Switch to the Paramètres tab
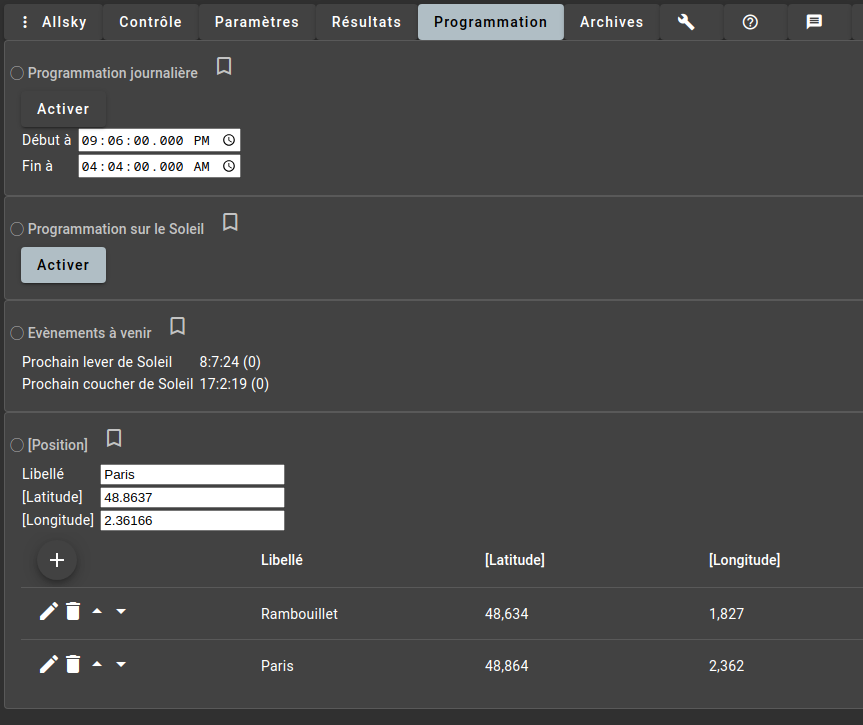This screenshot has width=863, height=725. (x=256, y=22)
